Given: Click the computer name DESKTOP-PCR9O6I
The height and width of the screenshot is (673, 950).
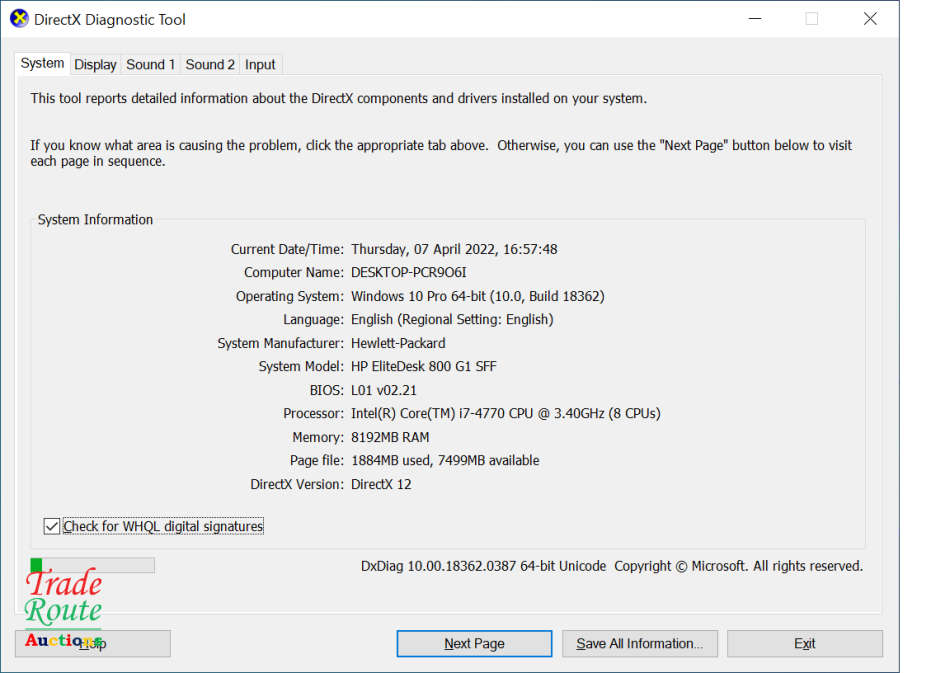Looking at the screenshot, I should point(408,272).
